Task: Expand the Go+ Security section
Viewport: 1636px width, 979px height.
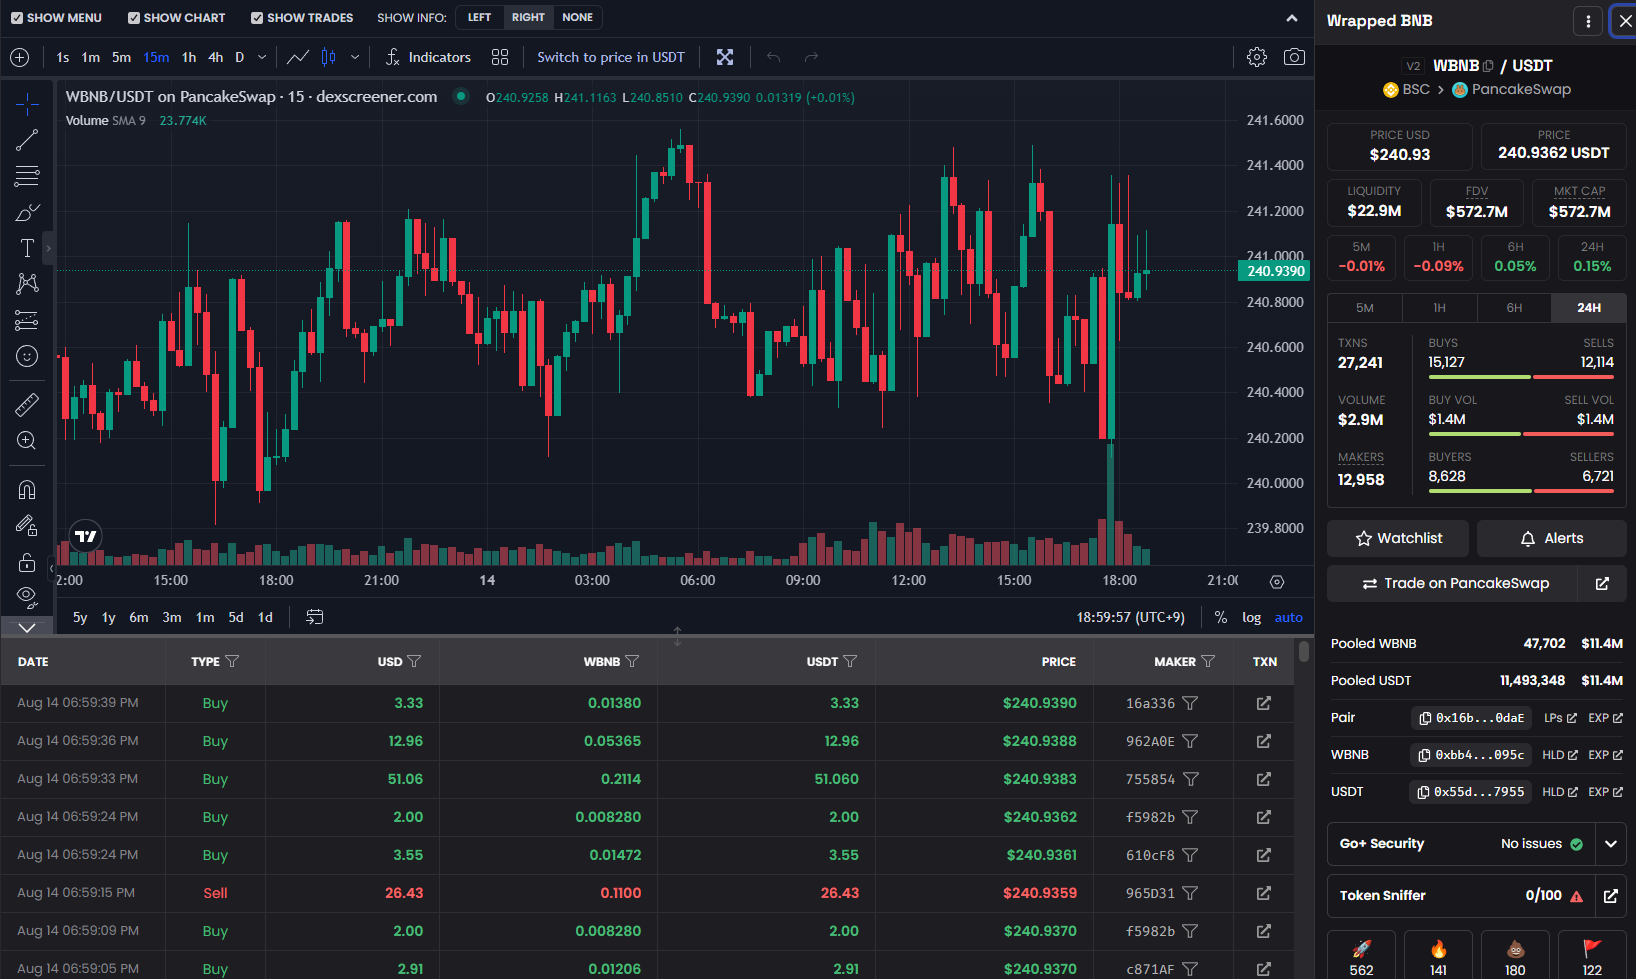Action: point(1610,844)
